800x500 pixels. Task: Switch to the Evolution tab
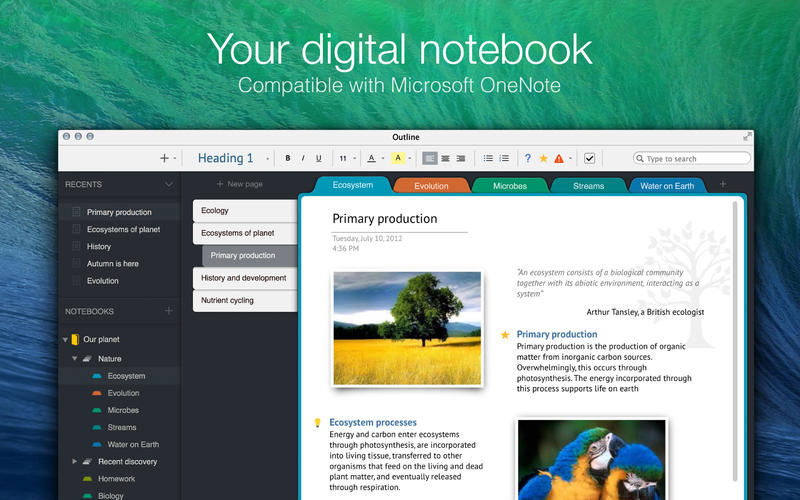(431, 186)
